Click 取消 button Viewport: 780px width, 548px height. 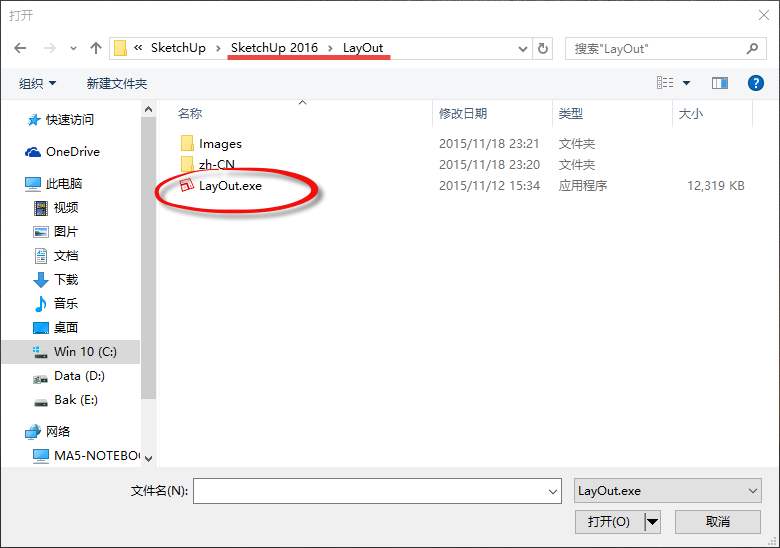[x=718, y=522]
